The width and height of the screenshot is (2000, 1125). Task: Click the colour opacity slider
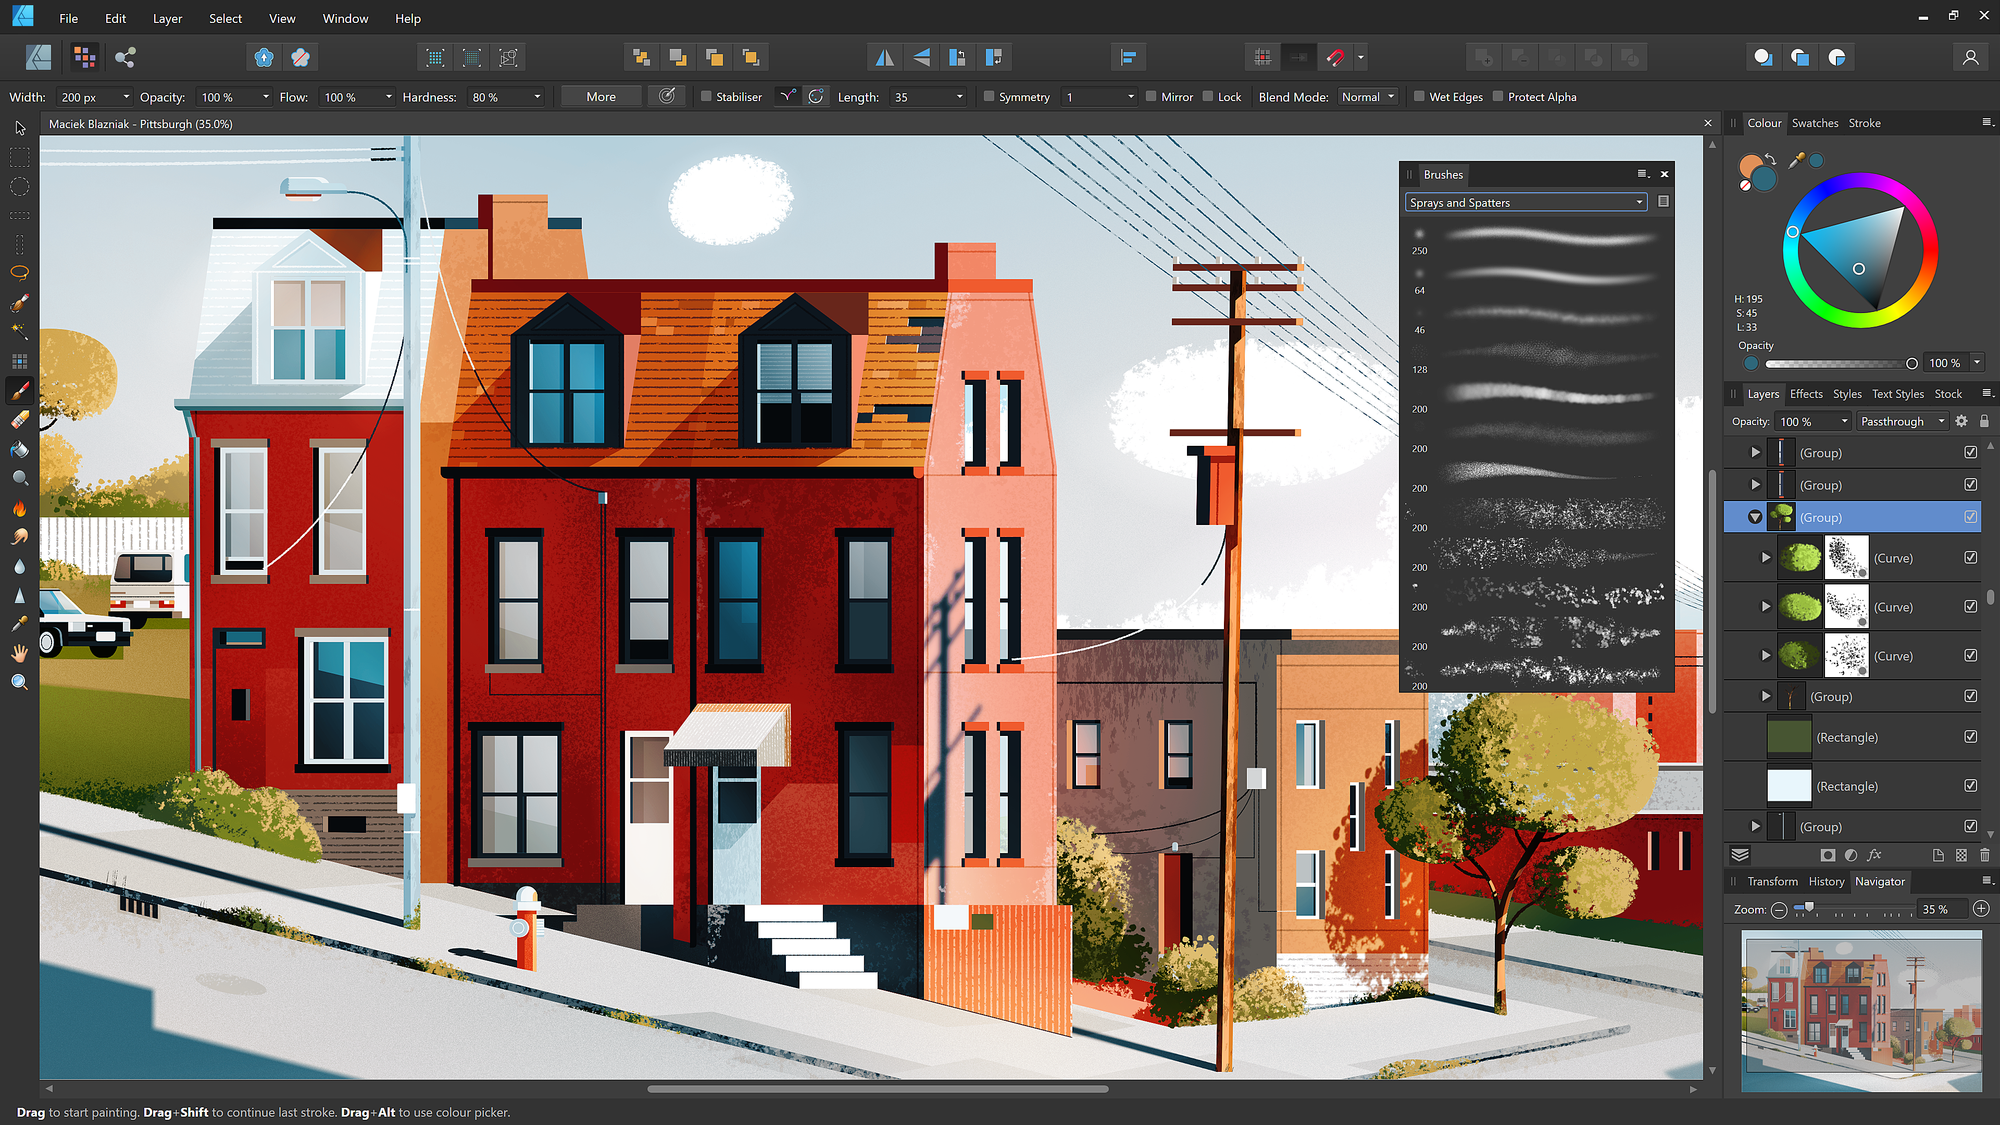(1838, 364)
